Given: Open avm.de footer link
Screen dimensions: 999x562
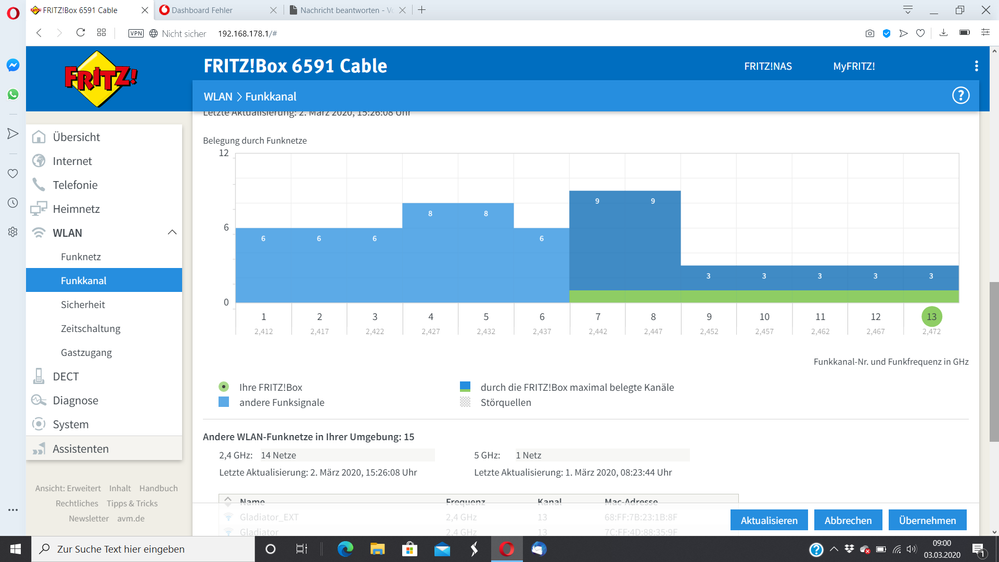Looking at the screenshot, I should point(131,519).
